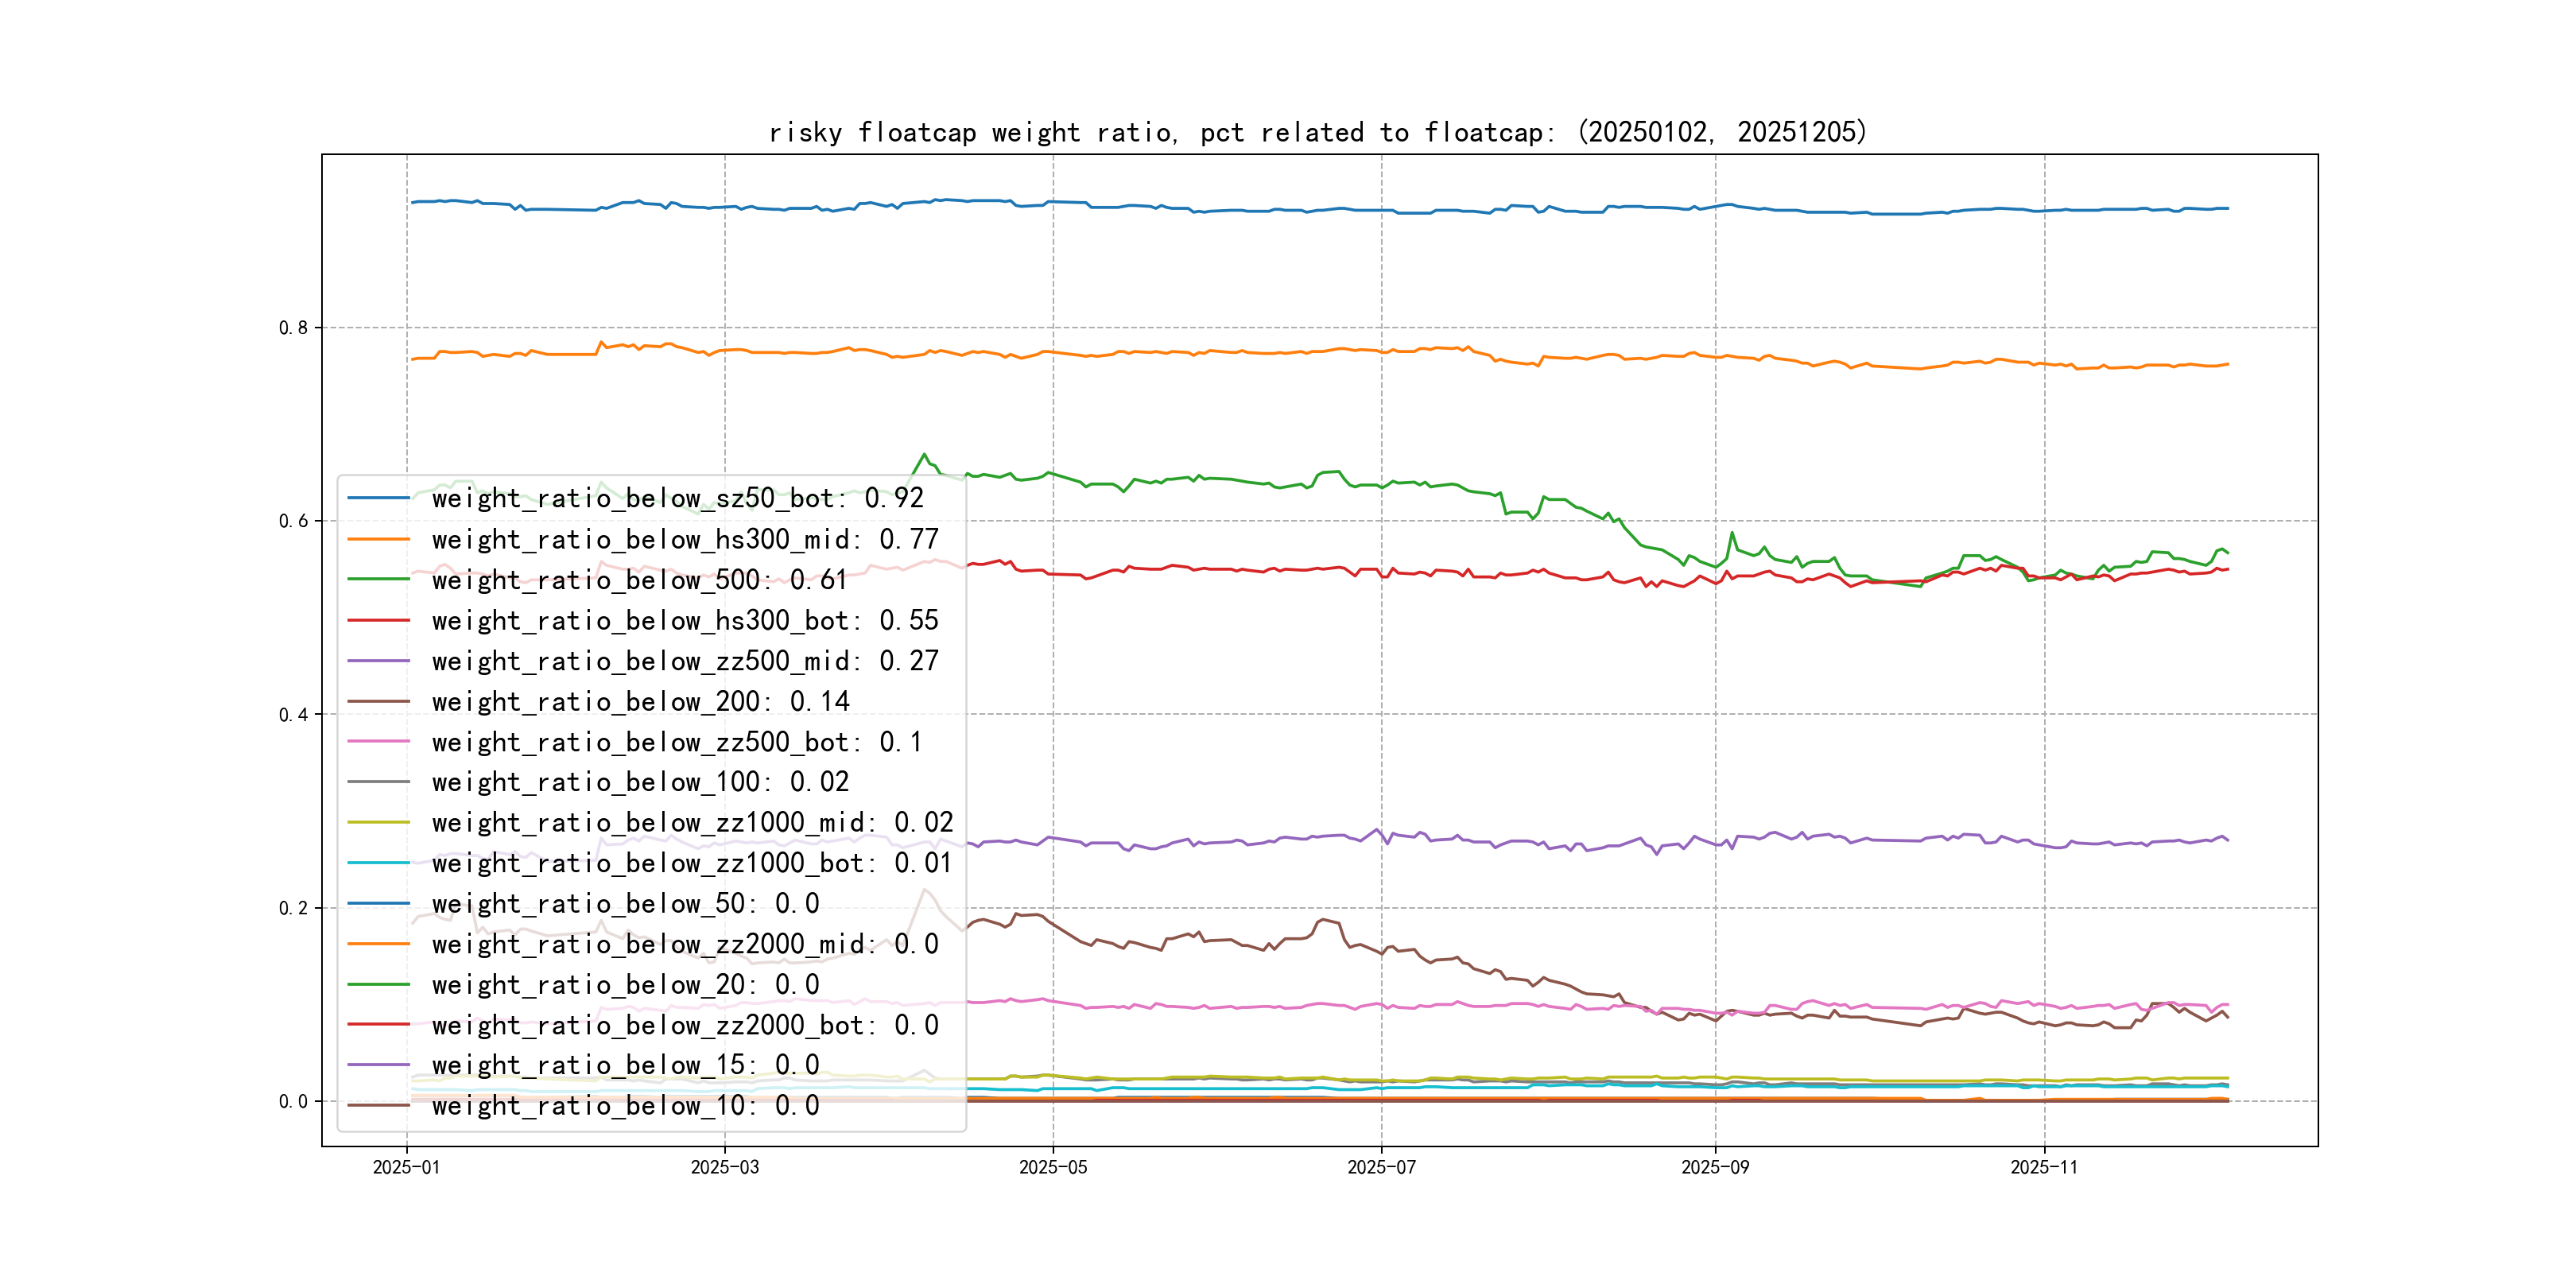Image resolution: width=2576 pixels, height=1288 pixels.
Task: Click the 0.8 y-axis tick label
Action: point(293,328)
